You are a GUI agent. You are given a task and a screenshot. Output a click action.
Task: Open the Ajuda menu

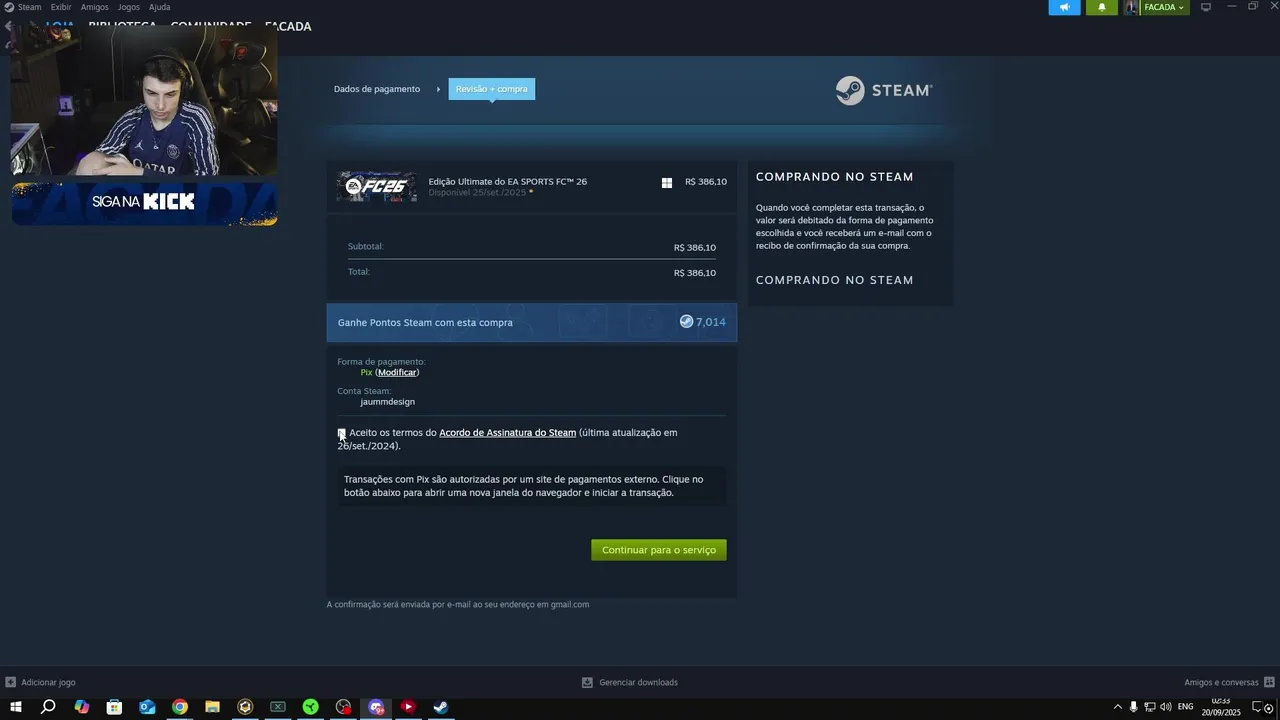pos(159,7)
